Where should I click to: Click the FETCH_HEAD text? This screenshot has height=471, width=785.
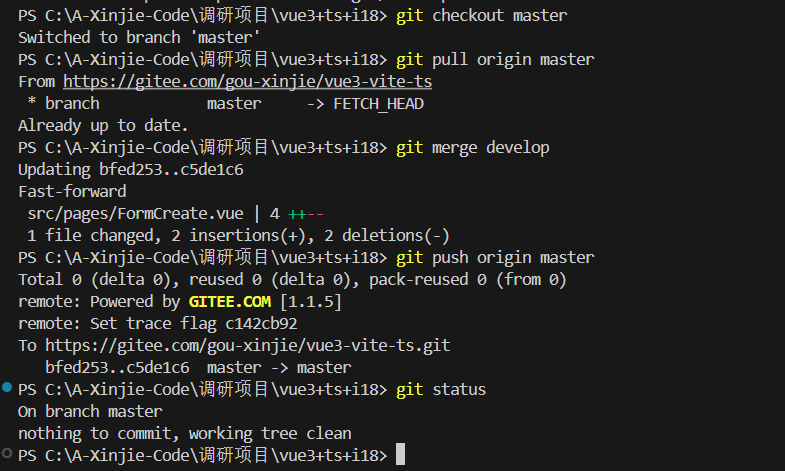[x=378, y=104]
